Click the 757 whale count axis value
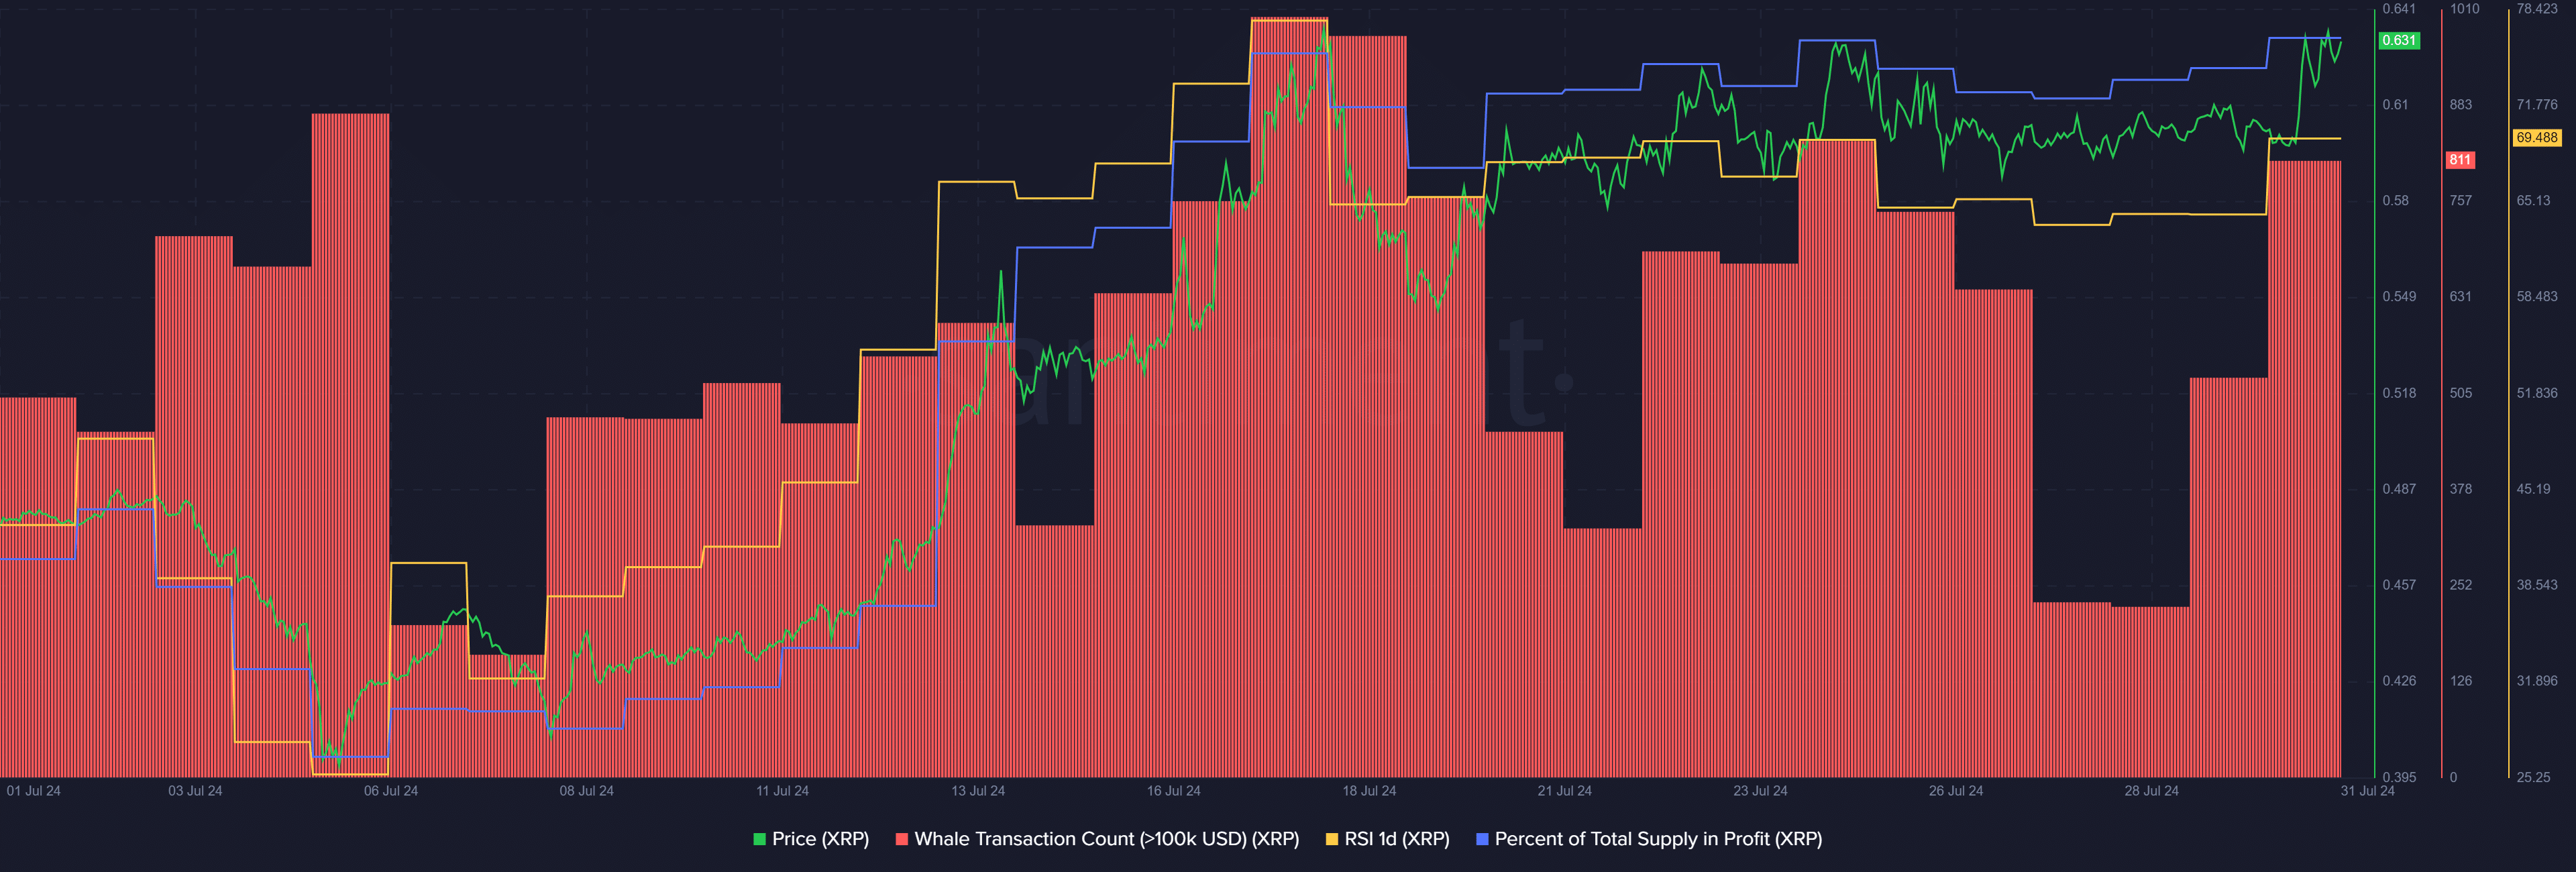Screen dimensions: 2576x872 2460,201
